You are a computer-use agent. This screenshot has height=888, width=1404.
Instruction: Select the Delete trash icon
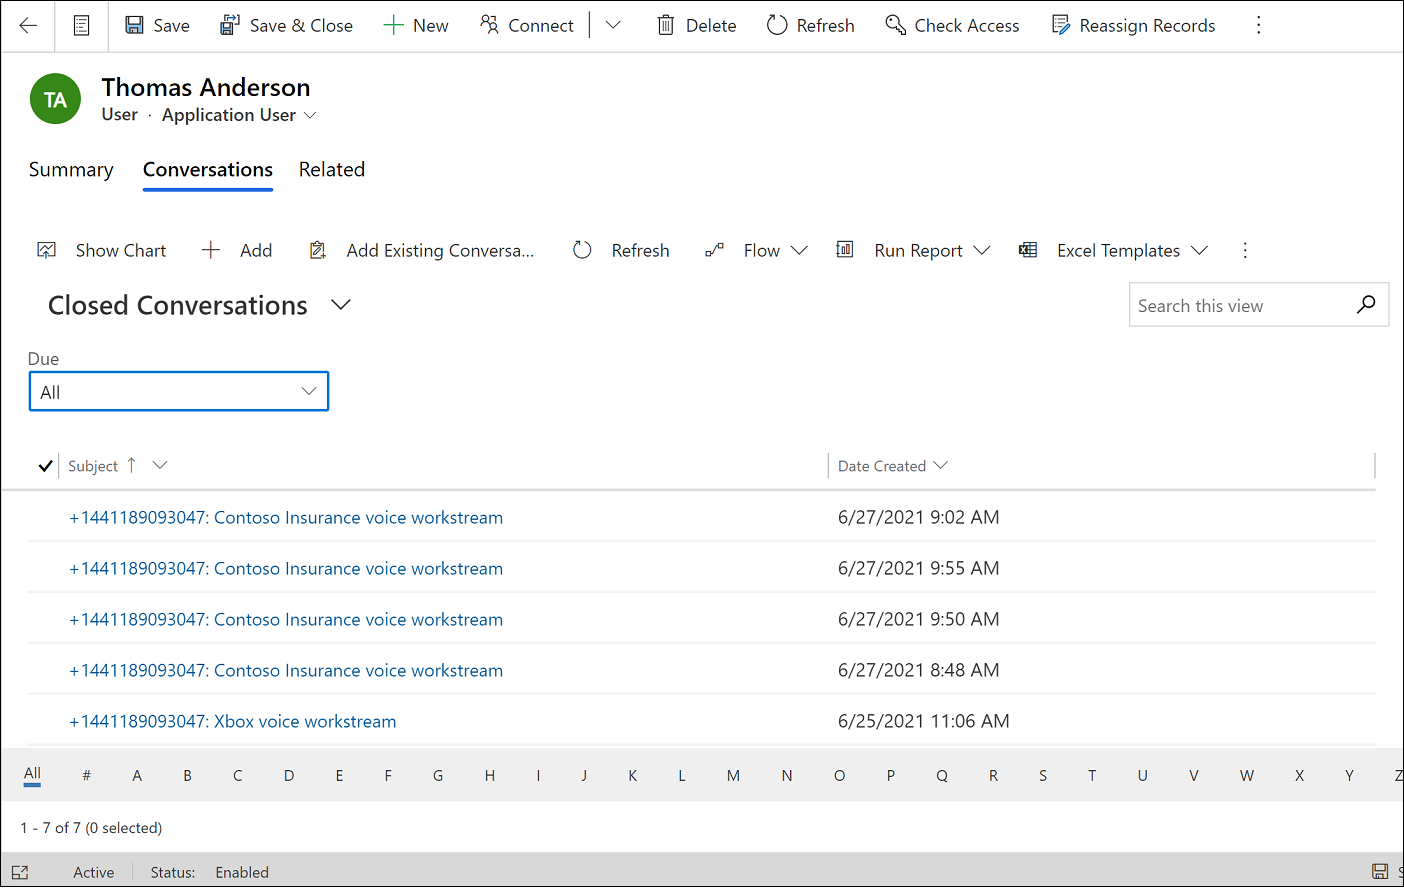(x=665, y=24)
